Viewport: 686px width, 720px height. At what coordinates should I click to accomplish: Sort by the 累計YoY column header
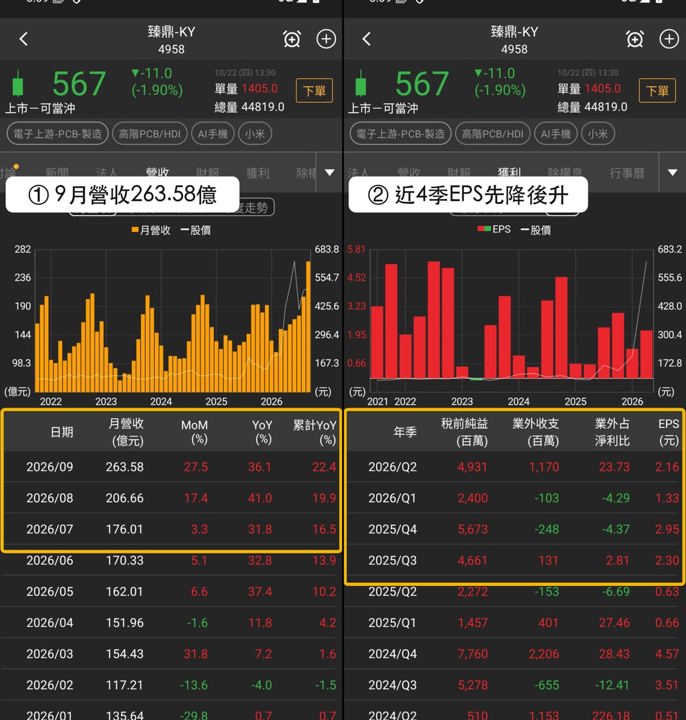(x=315, y=432)
